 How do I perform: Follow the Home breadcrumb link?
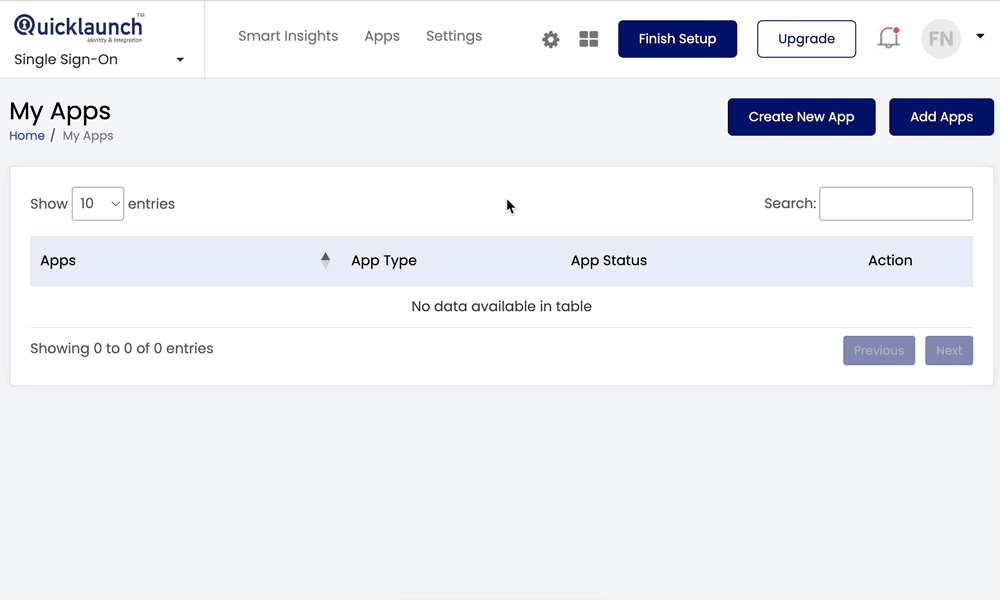pyautogui.click(x=26, y=135)
